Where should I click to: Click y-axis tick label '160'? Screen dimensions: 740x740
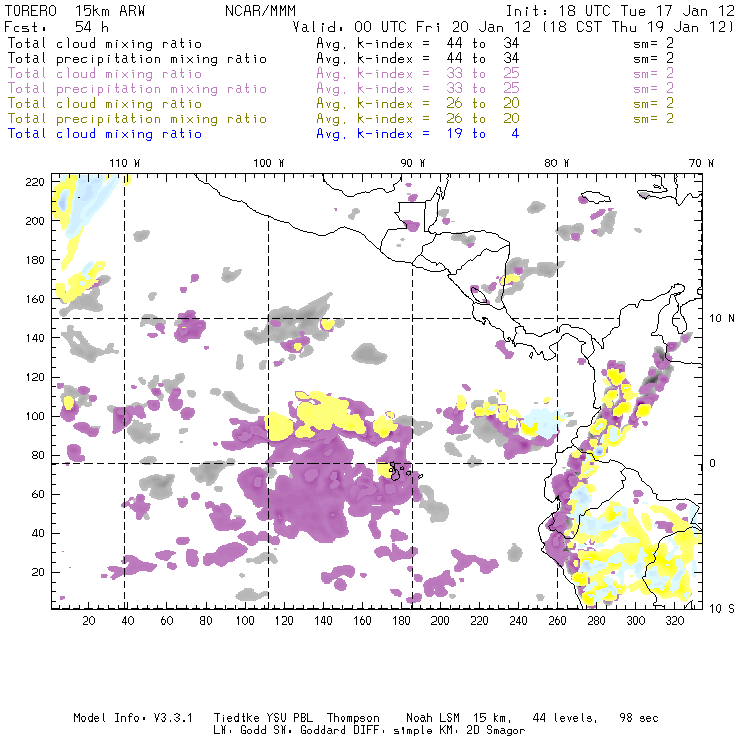coord(35,299)
